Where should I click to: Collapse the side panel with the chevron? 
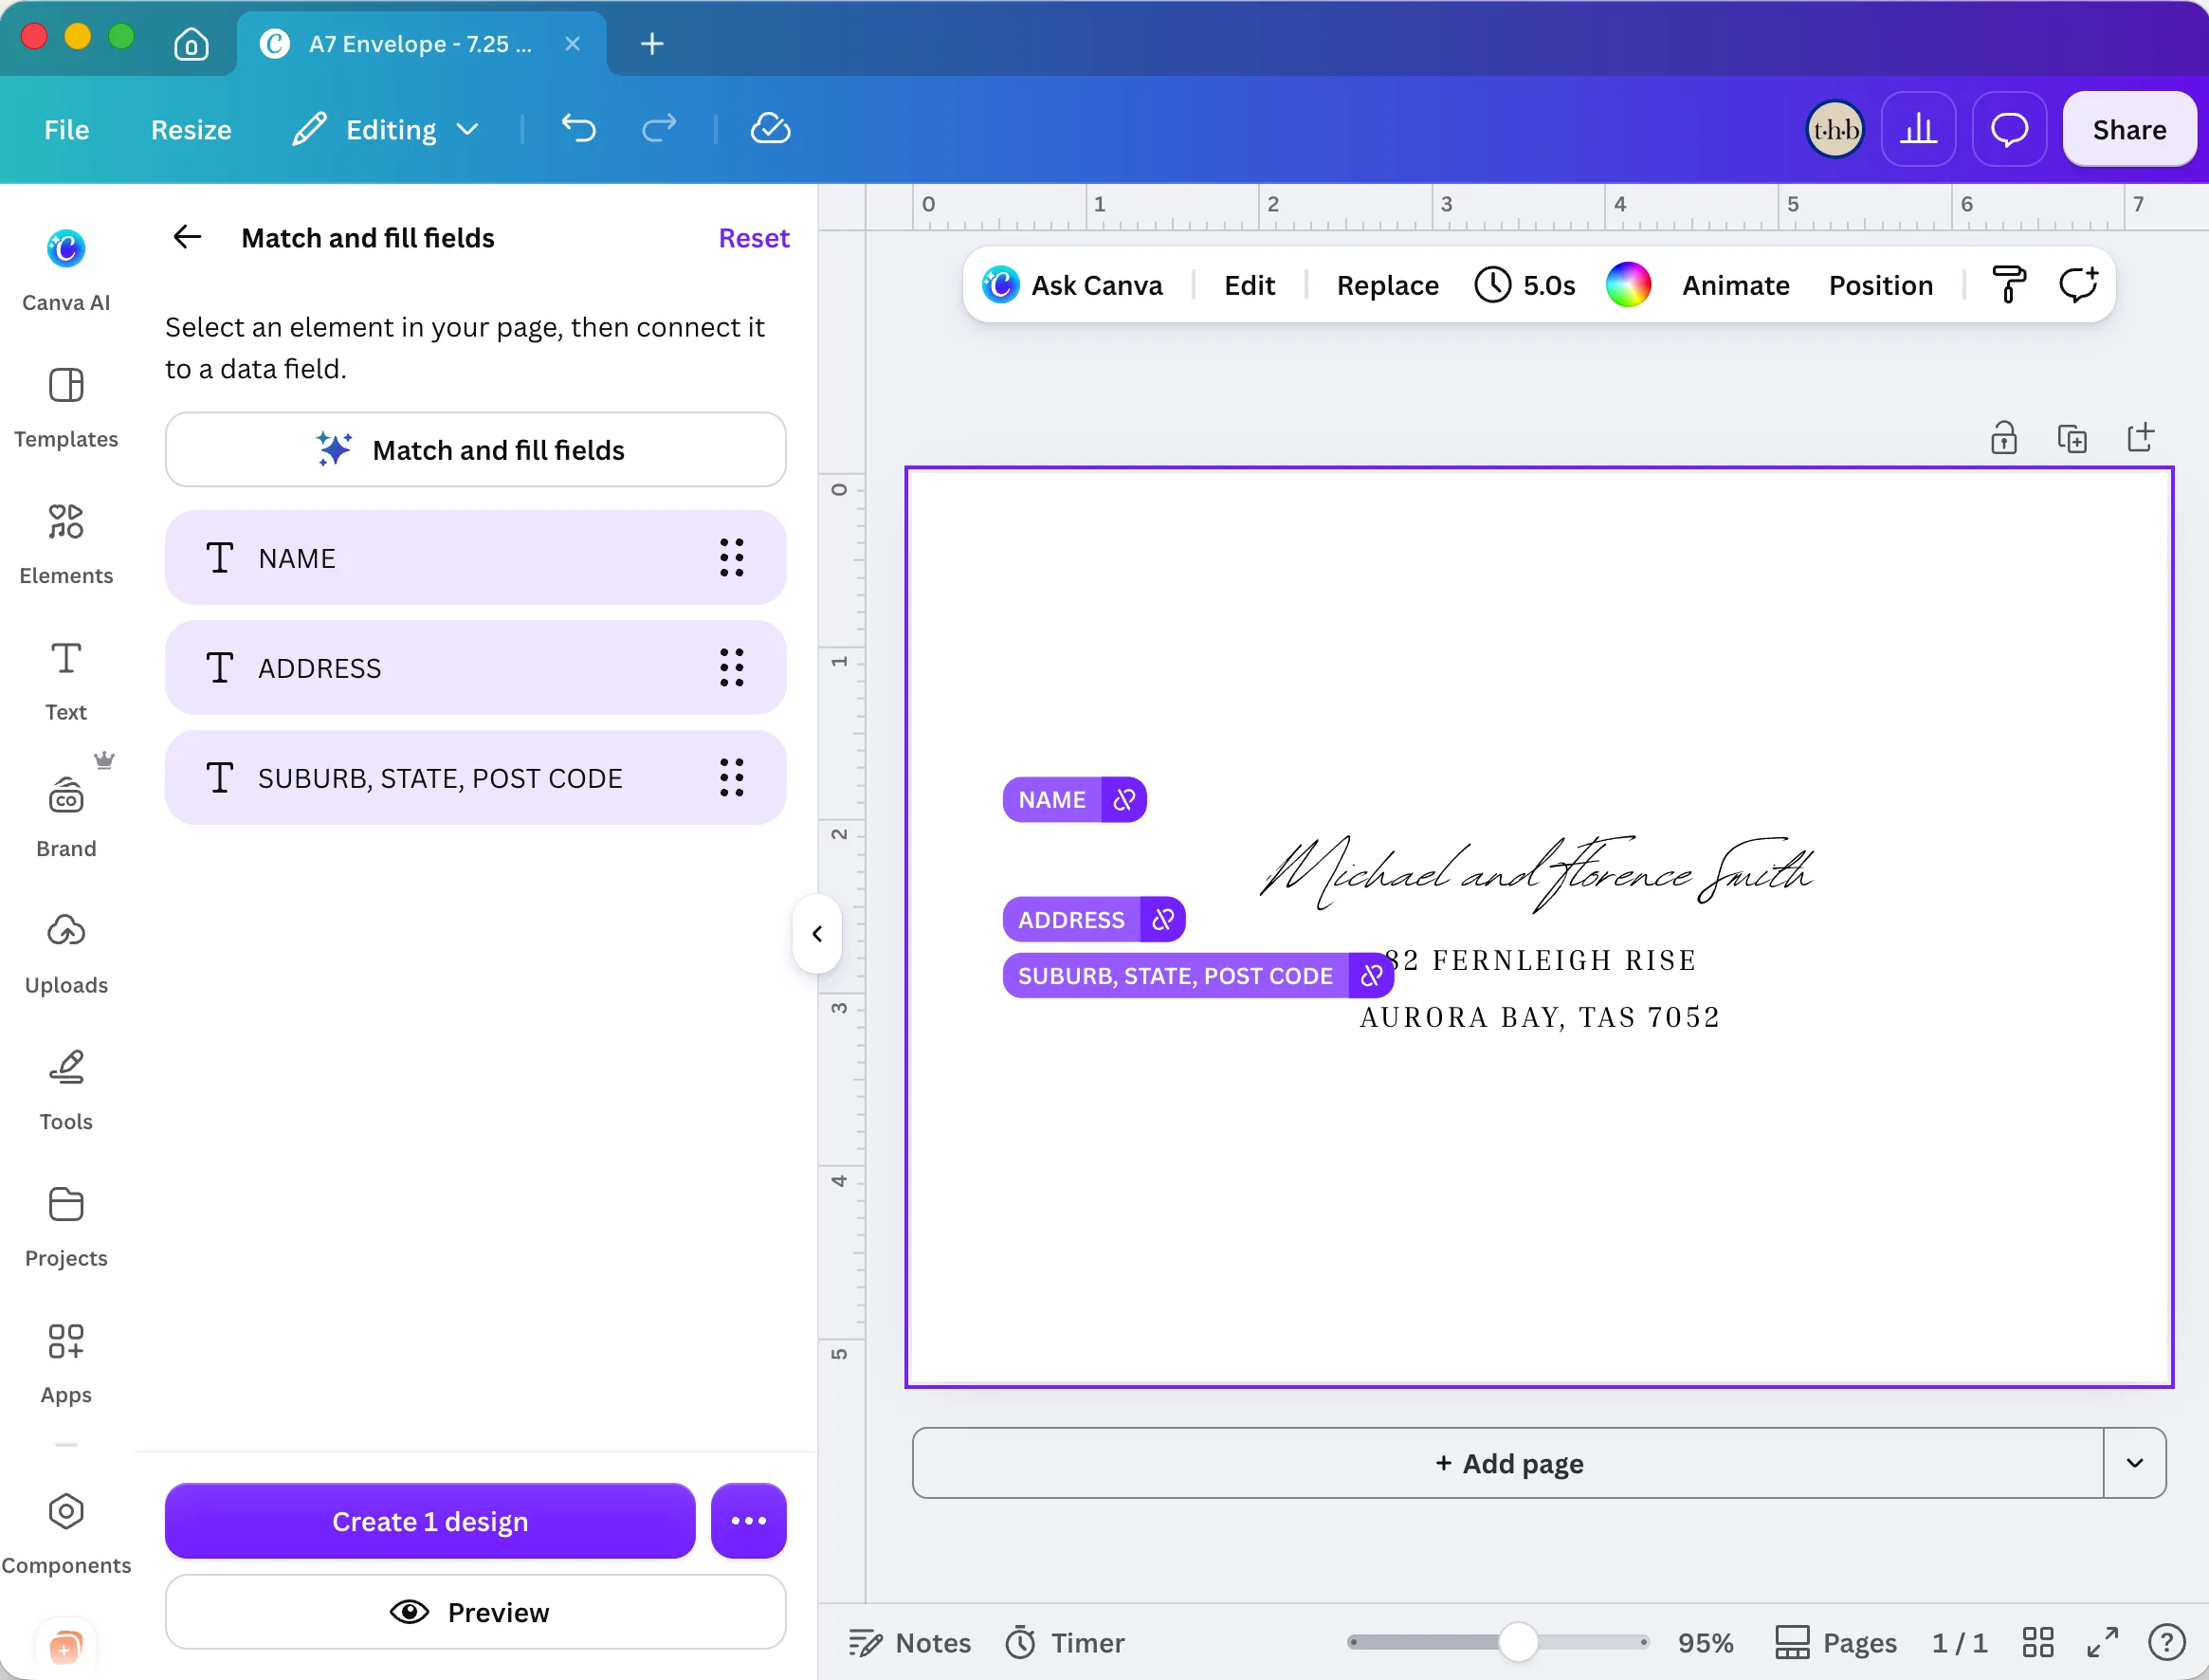tap(817, 933)
